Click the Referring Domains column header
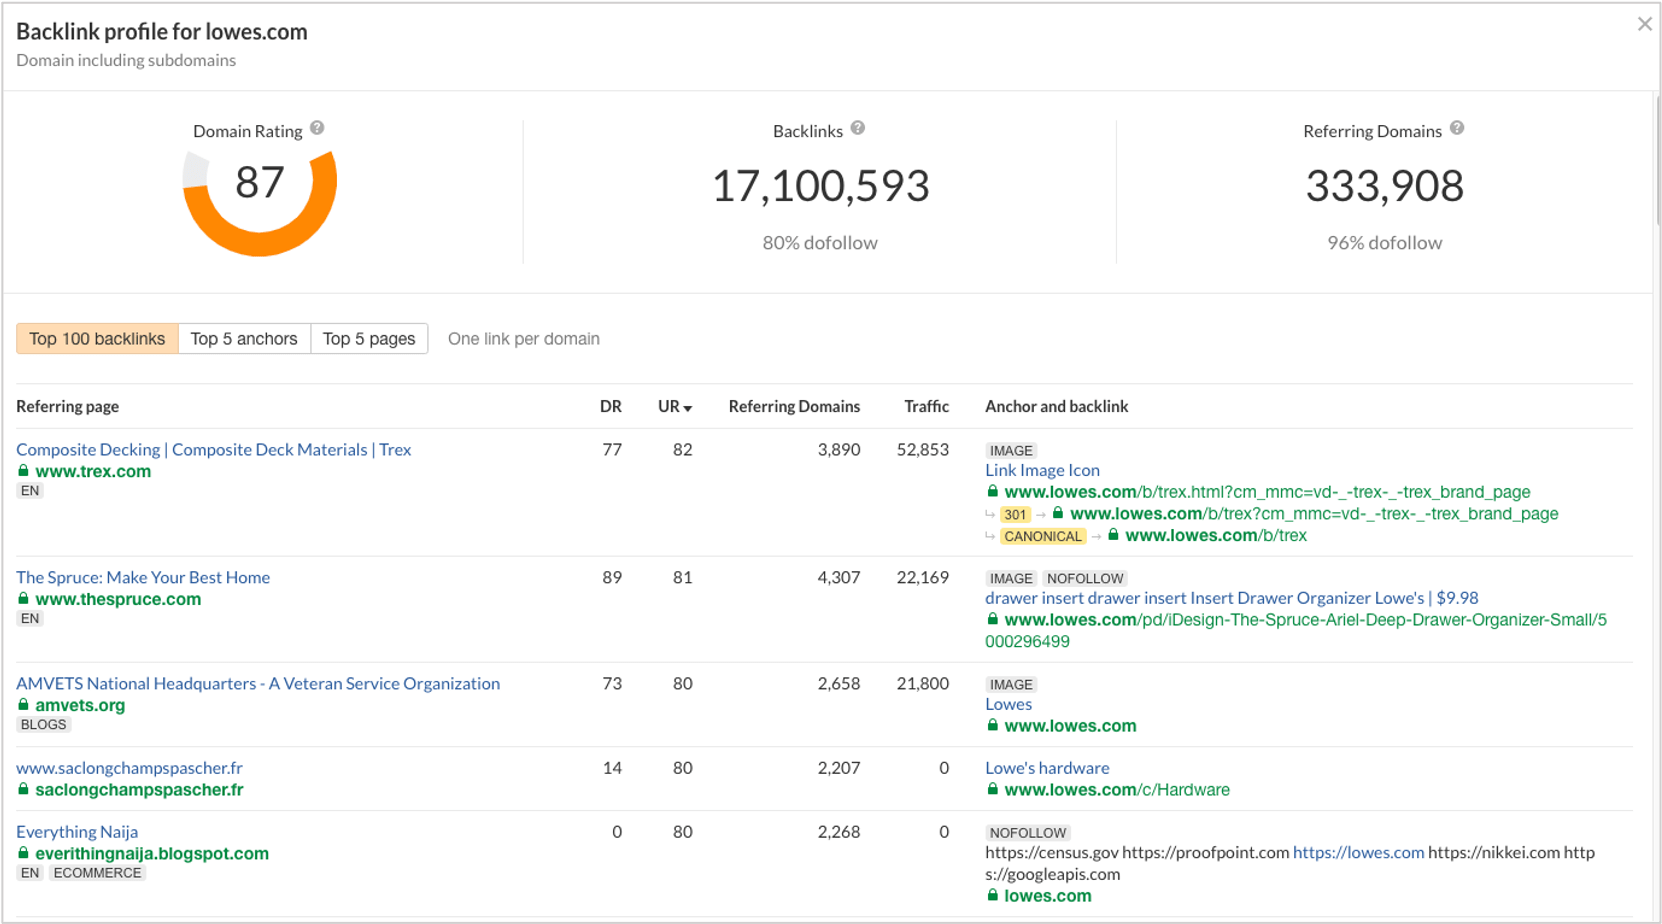Screen dimensions: 1662x924 pyautogui.click(x=794, y=406)
